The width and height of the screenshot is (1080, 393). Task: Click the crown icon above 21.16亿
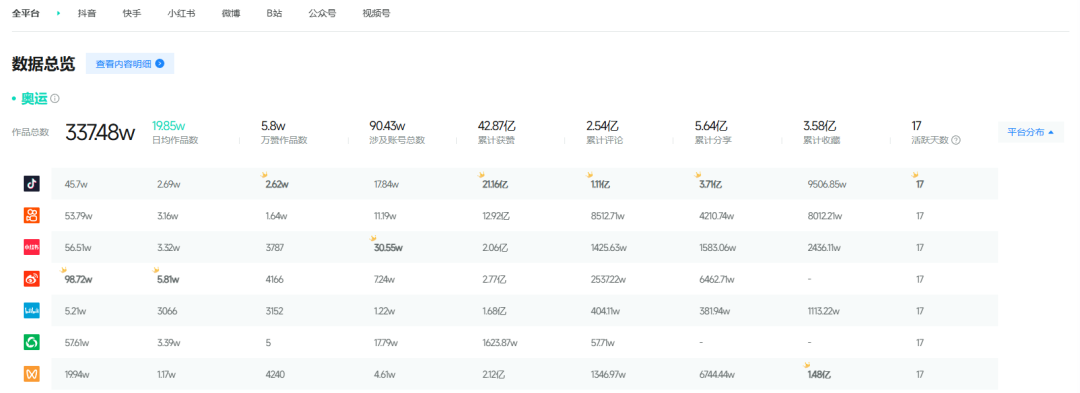click(482, 176)
